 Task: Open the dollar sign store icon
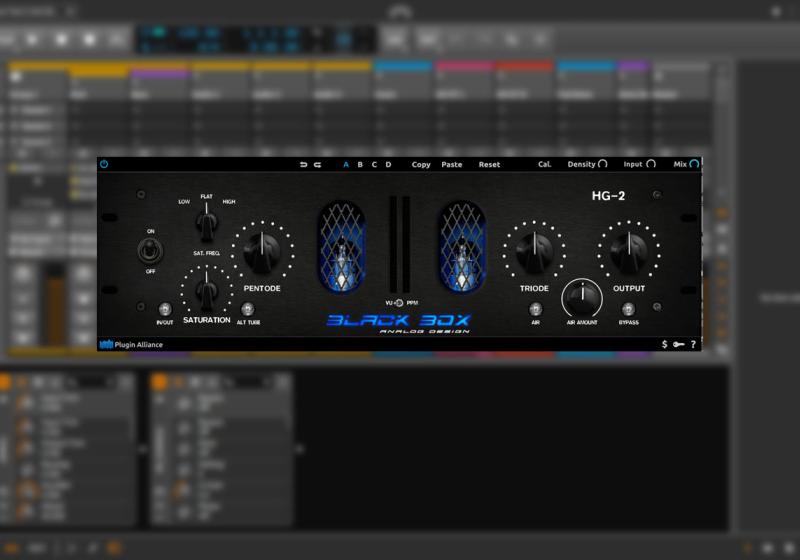[x=664, y=344]
